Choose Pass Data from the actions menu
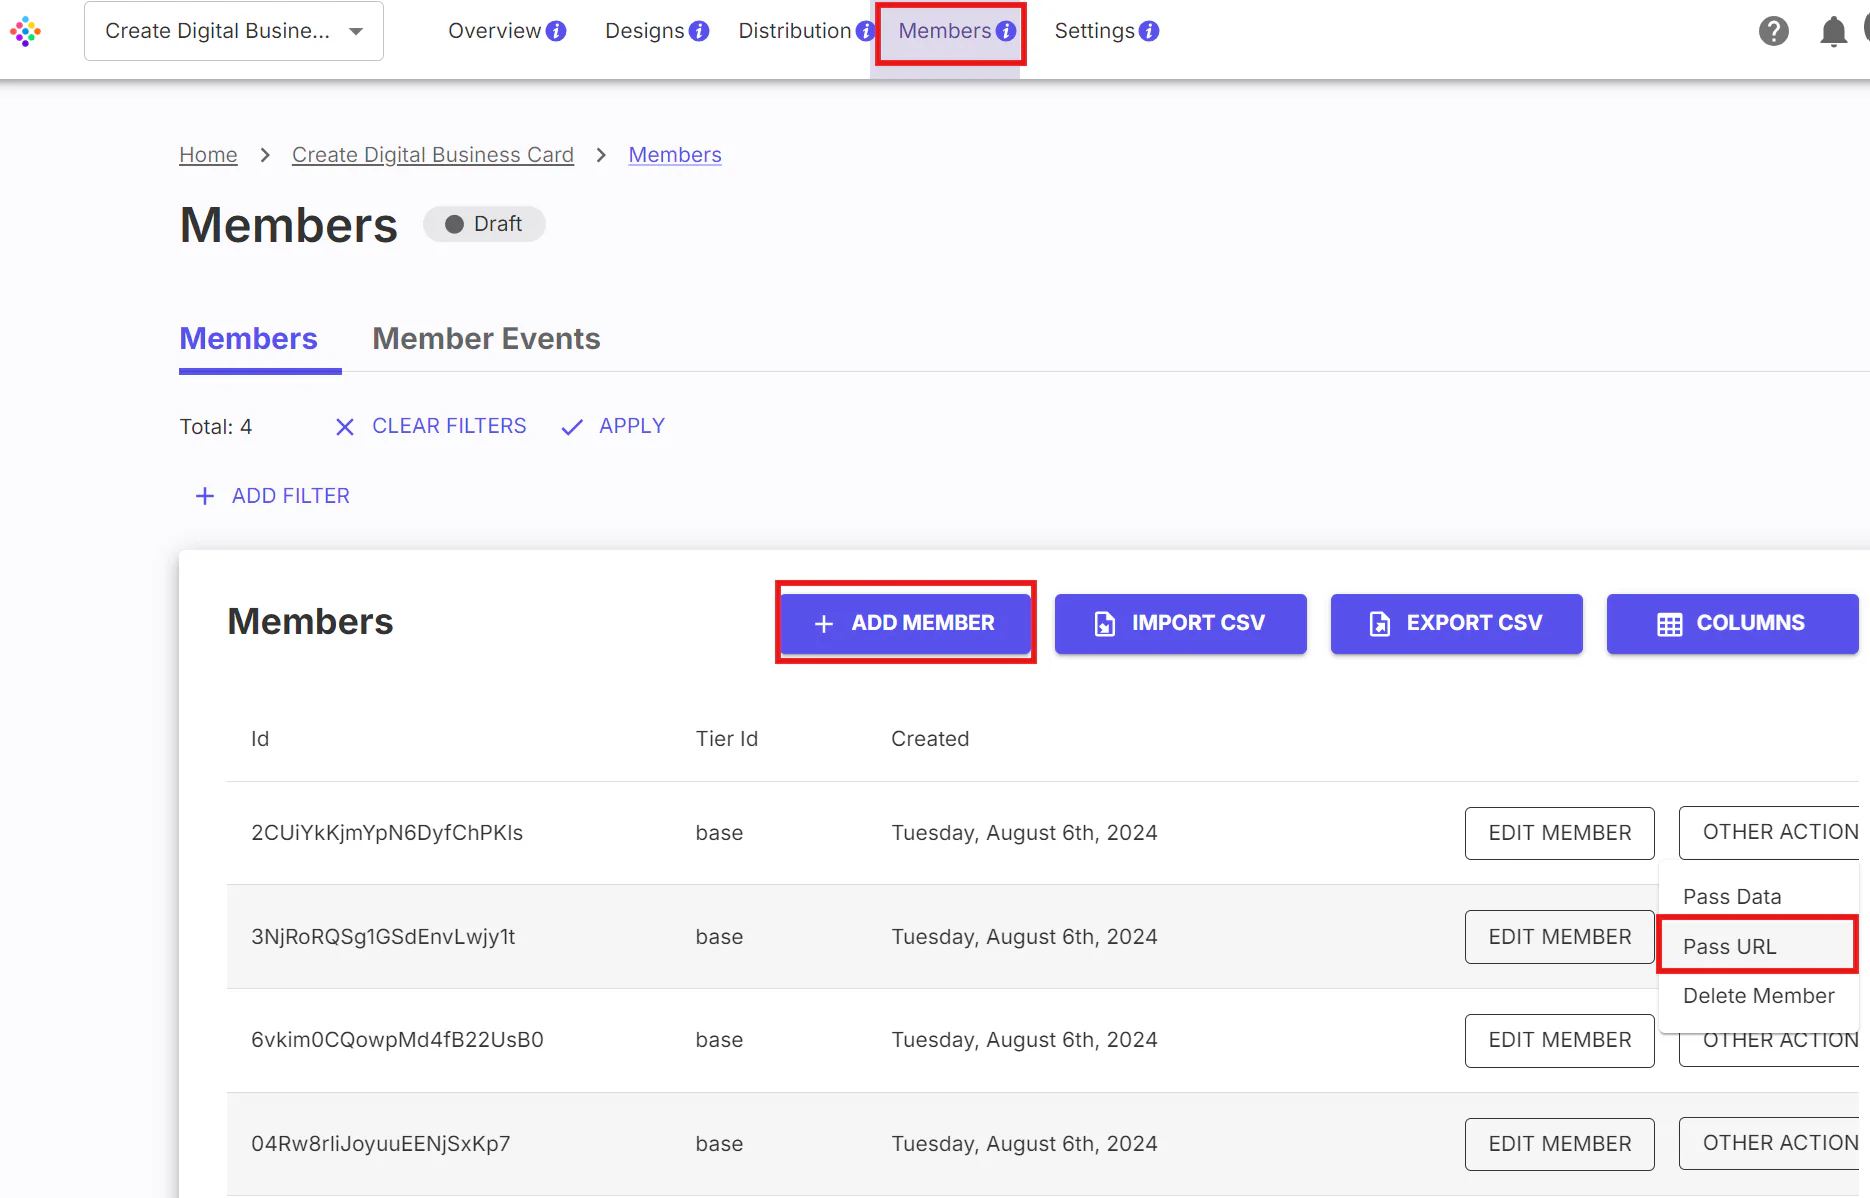 click(x=1758, y=896)
